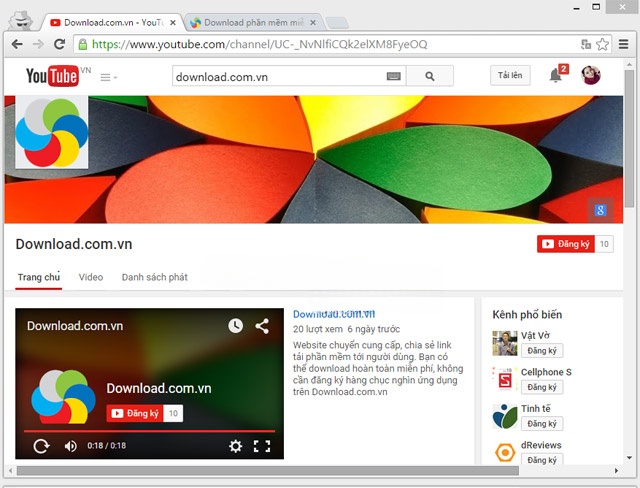Click the Tinh tế channel icon

505,416
